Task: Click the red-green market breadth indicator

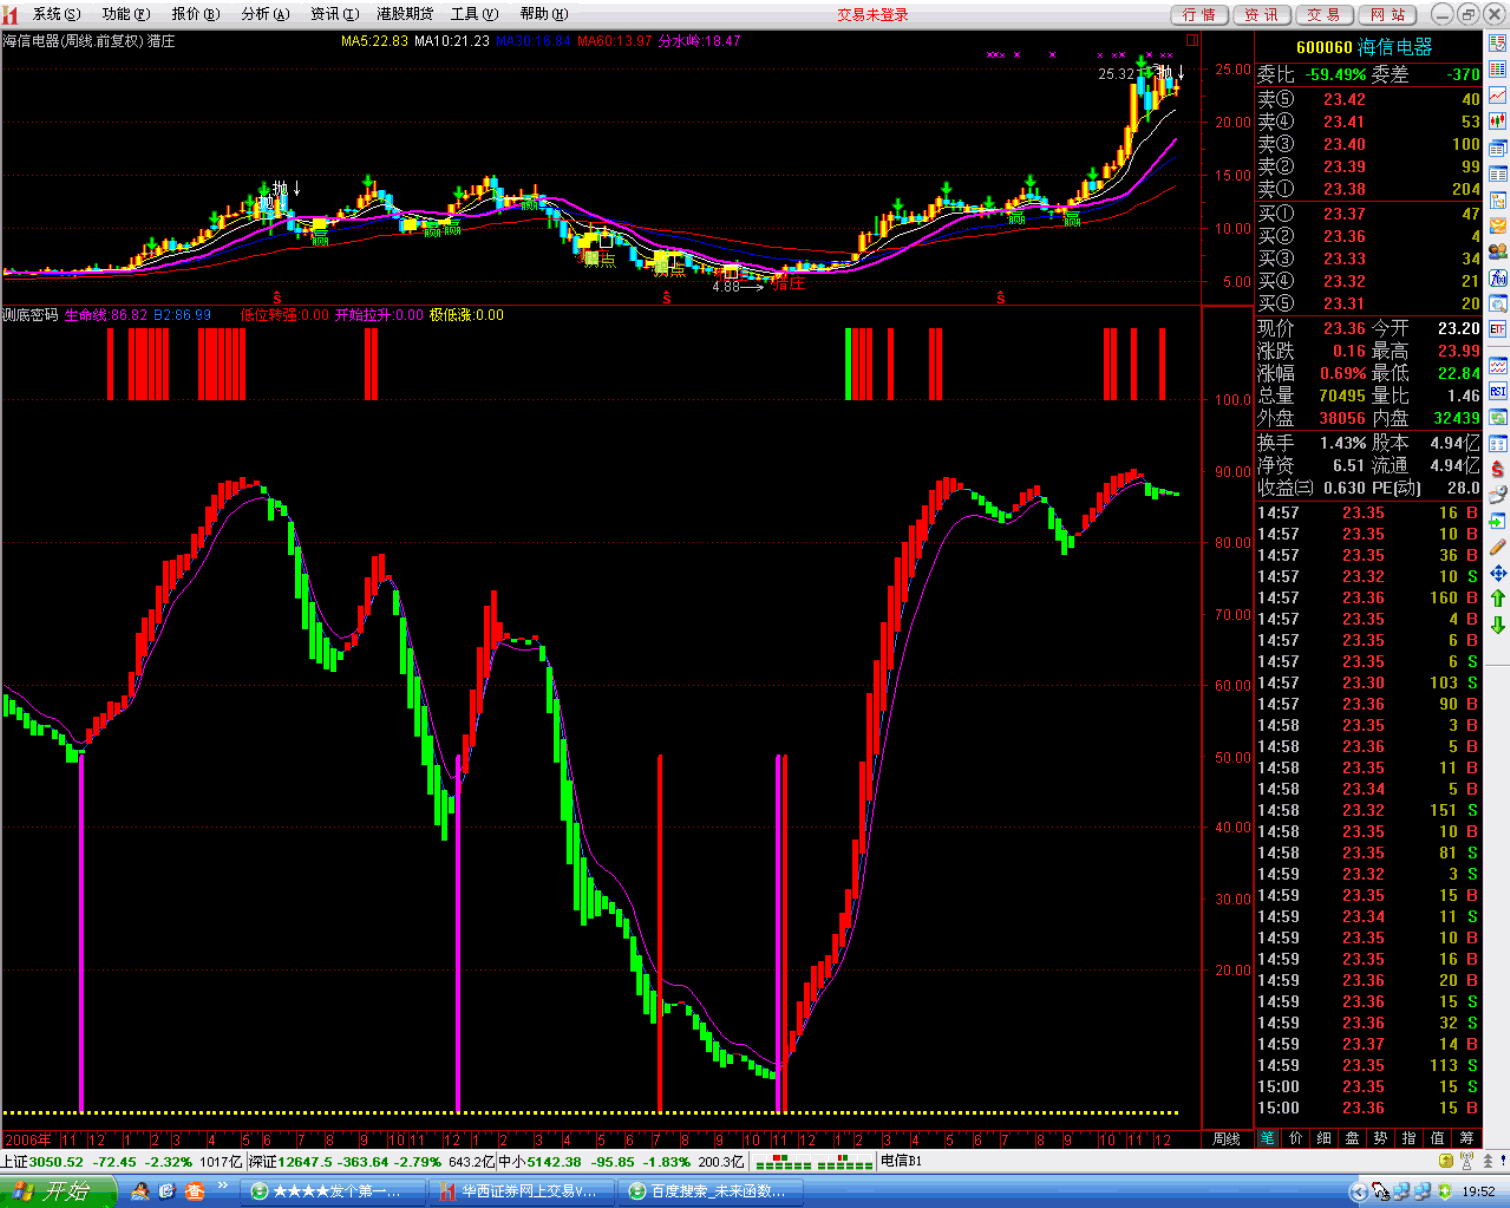Action: click(814, 1162)
